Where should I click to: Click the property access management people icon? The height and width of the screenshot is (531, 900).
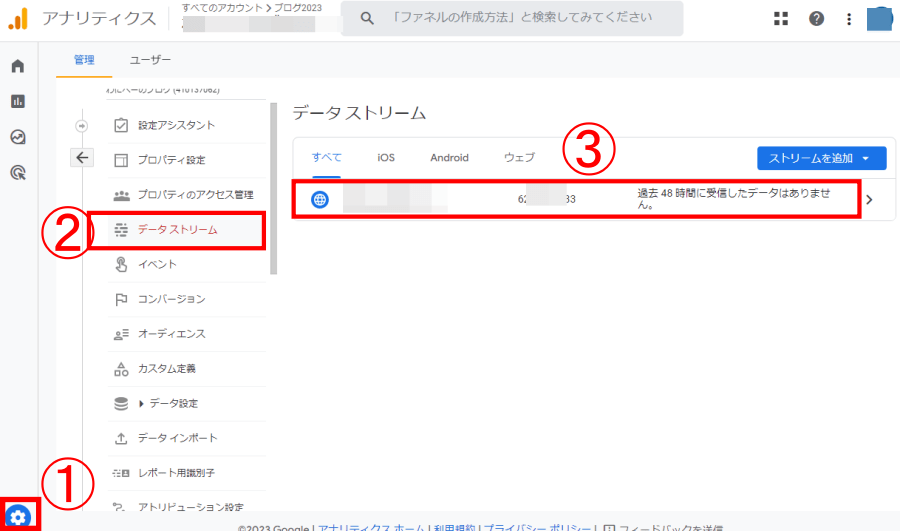click(x=121, y=195)
